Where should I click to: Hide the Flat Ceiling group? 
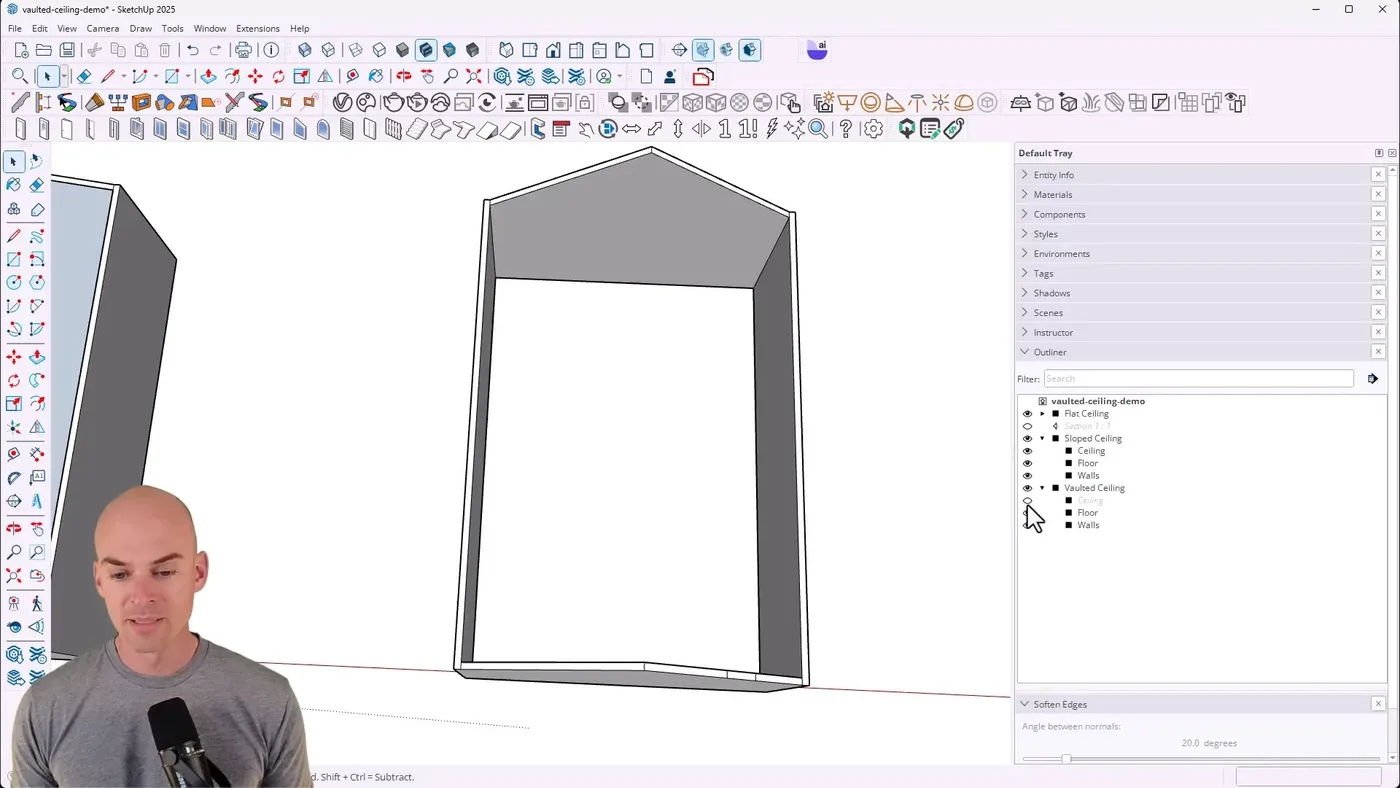pyautogui.click(x=1027, y=414)
